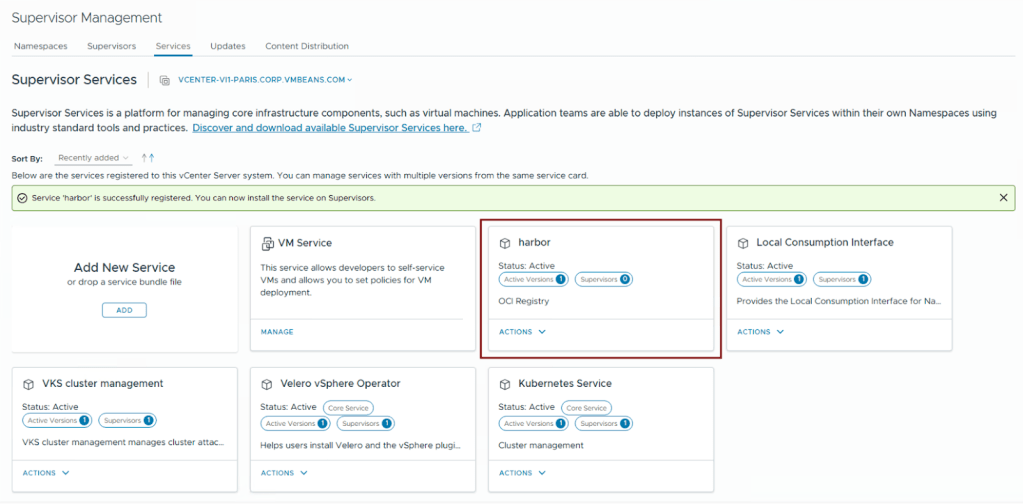The width and height of the screenshot is (1023, 504).
Task: Click Core Service tag on Kubernetes Service
Action: click(585, 408)
